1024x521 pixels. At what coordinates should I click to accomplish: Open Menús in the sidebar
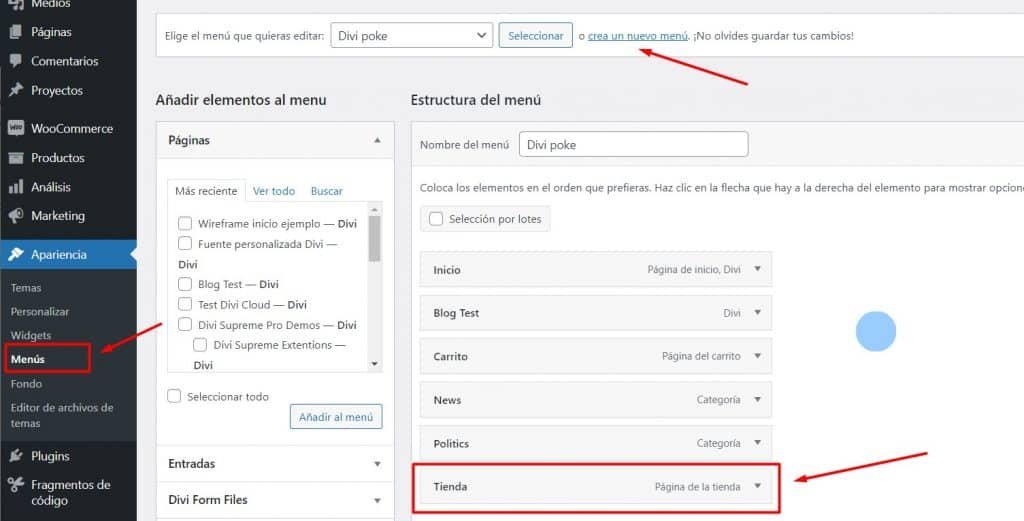click(27, 359)
